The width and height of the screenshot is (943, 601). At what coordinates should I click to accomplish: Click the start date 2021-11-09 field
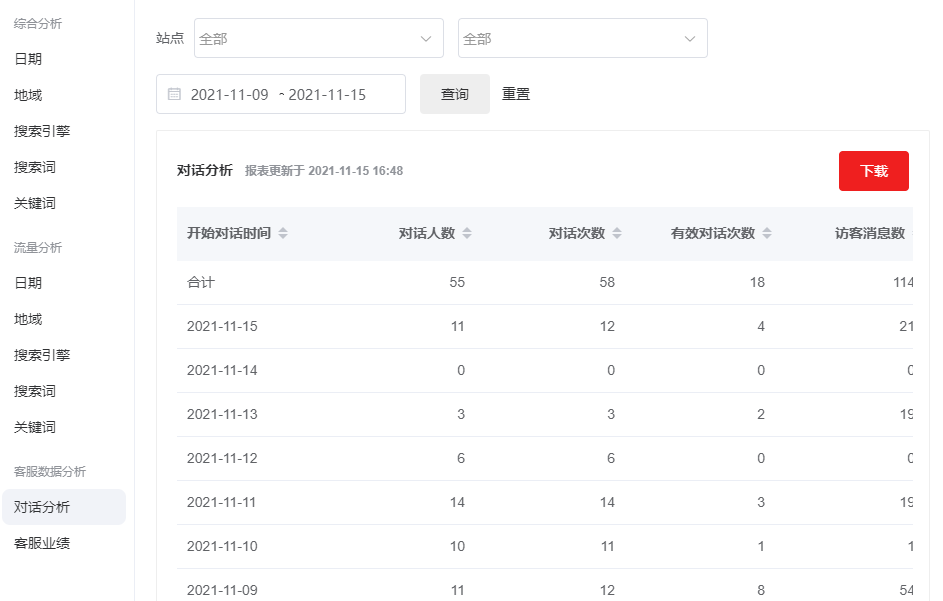click(230, 95)
